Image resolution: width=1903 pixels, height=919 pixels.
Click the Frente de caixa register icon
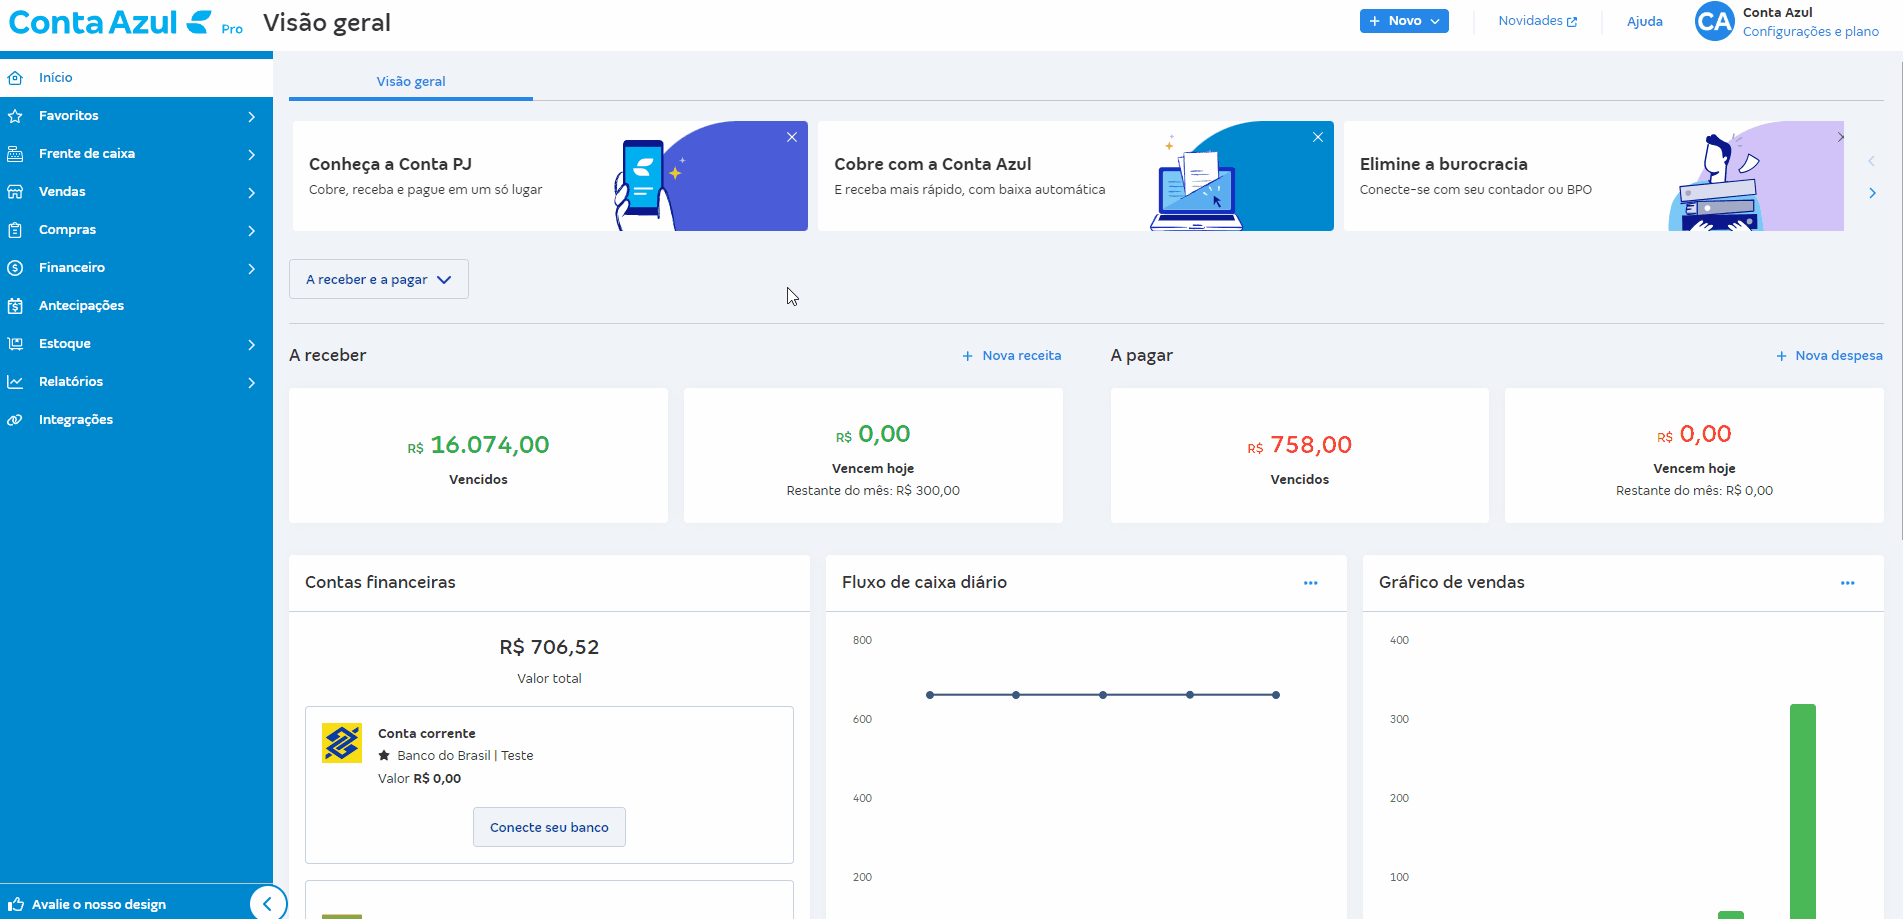tap(15, 154)
